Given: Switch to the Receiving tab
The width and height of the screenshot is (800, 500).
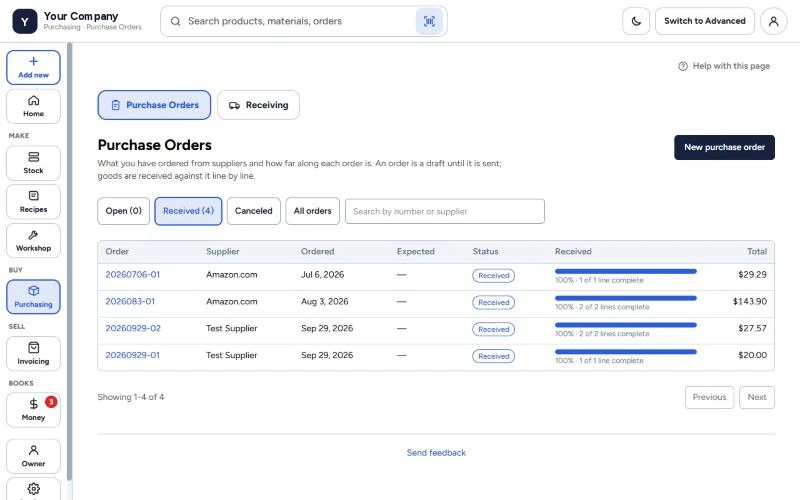Looking at the screenshot, I should click(258, 105).
